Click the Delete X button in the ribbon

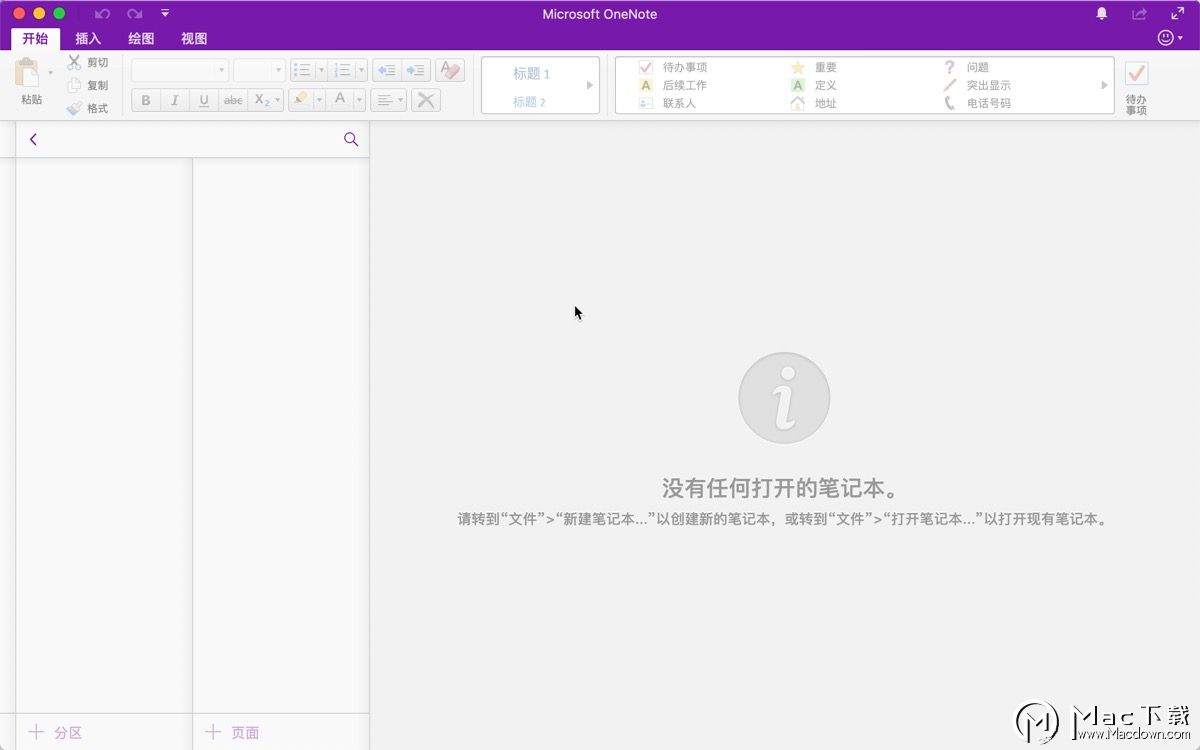click(x=426, y=100)
